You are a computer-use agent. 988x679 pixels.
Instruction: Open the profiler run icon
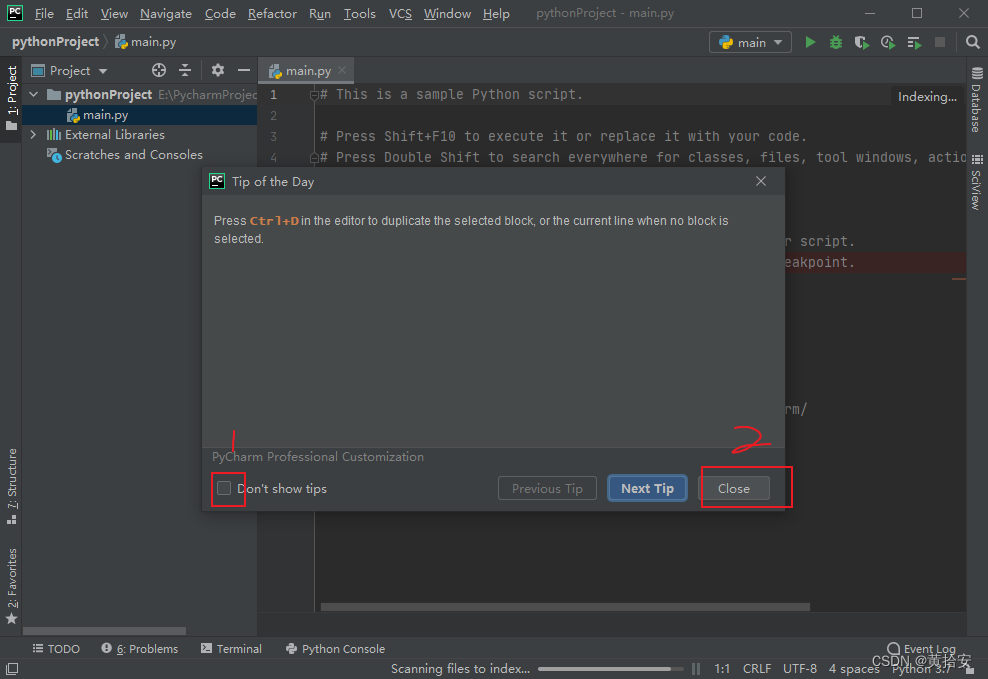pos(888,42)
